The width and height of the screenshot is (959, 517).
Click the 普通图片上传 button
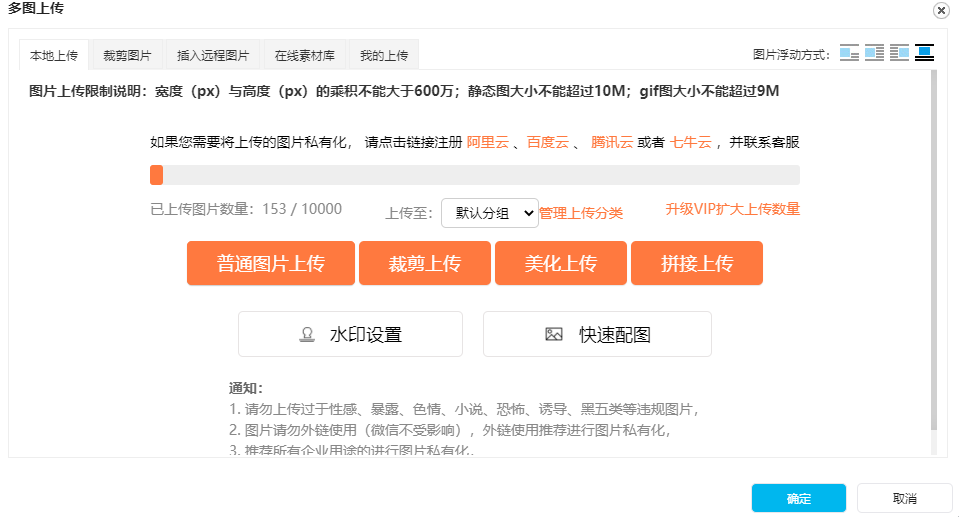(x=270, y=263)
